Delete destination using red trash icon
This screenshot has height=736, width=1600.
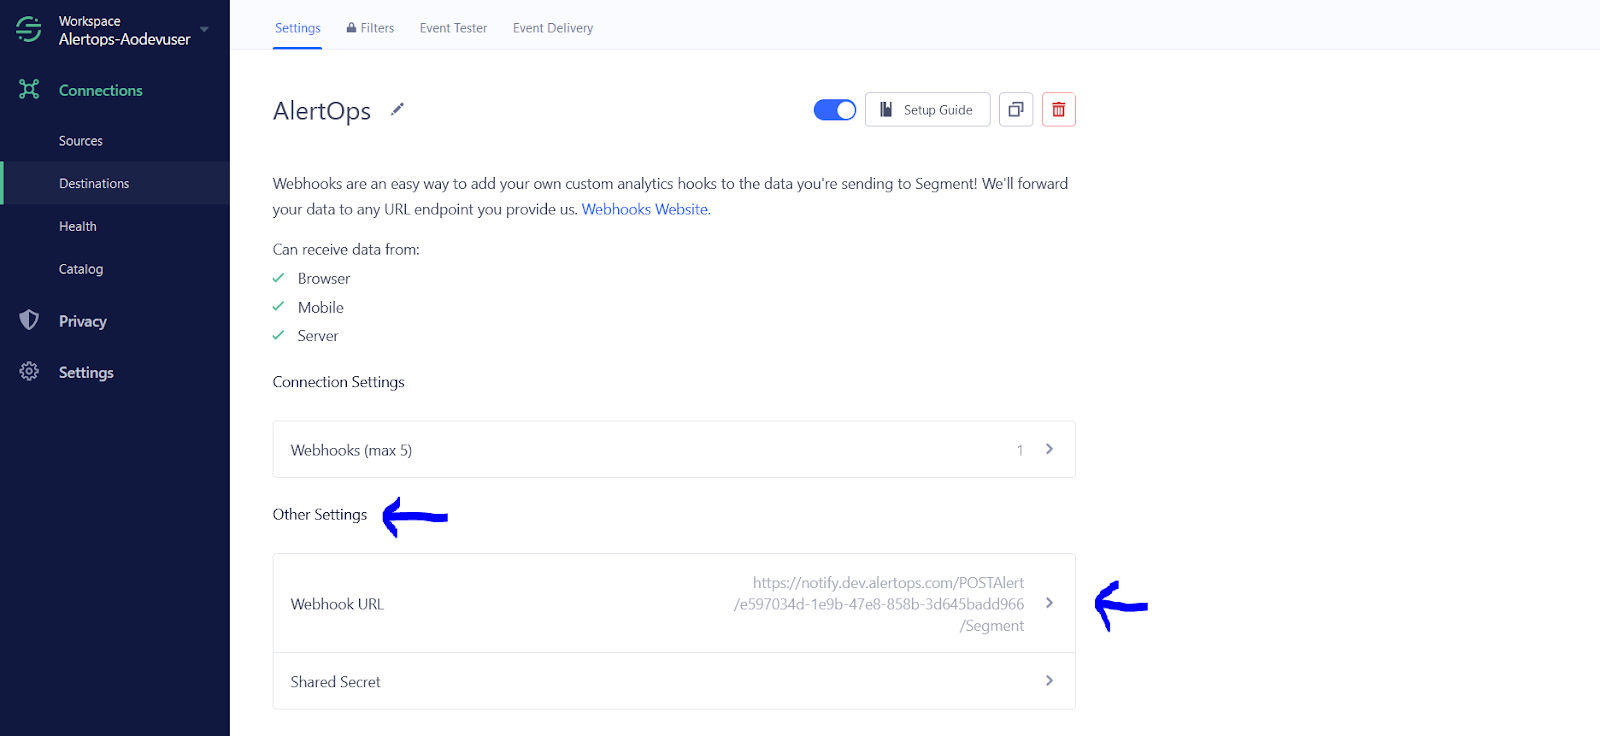[1058, 110]
